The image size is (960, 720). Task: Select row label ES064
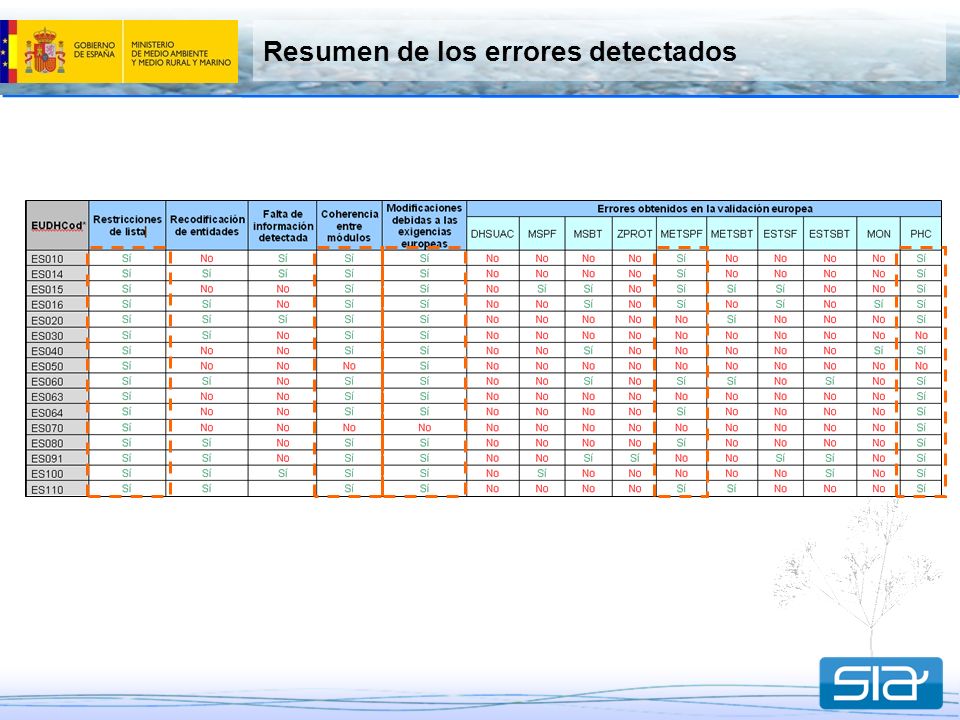(47, 412)
